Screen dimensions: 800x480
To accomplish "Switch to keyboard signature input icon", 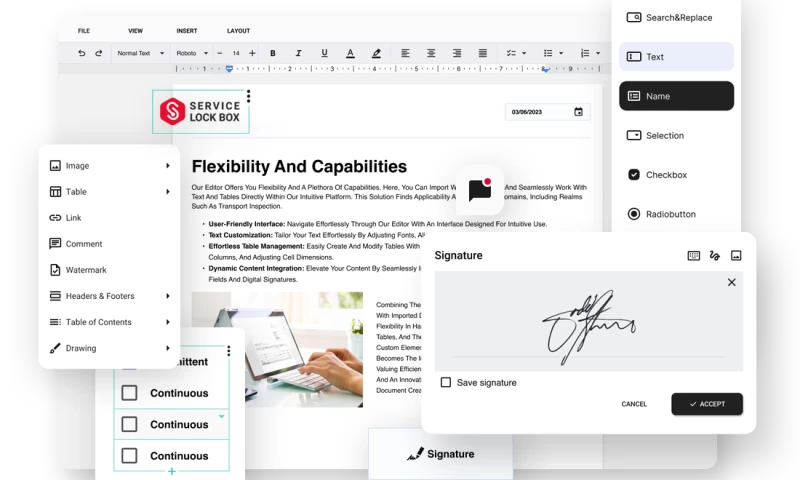I will pos(694,256).
